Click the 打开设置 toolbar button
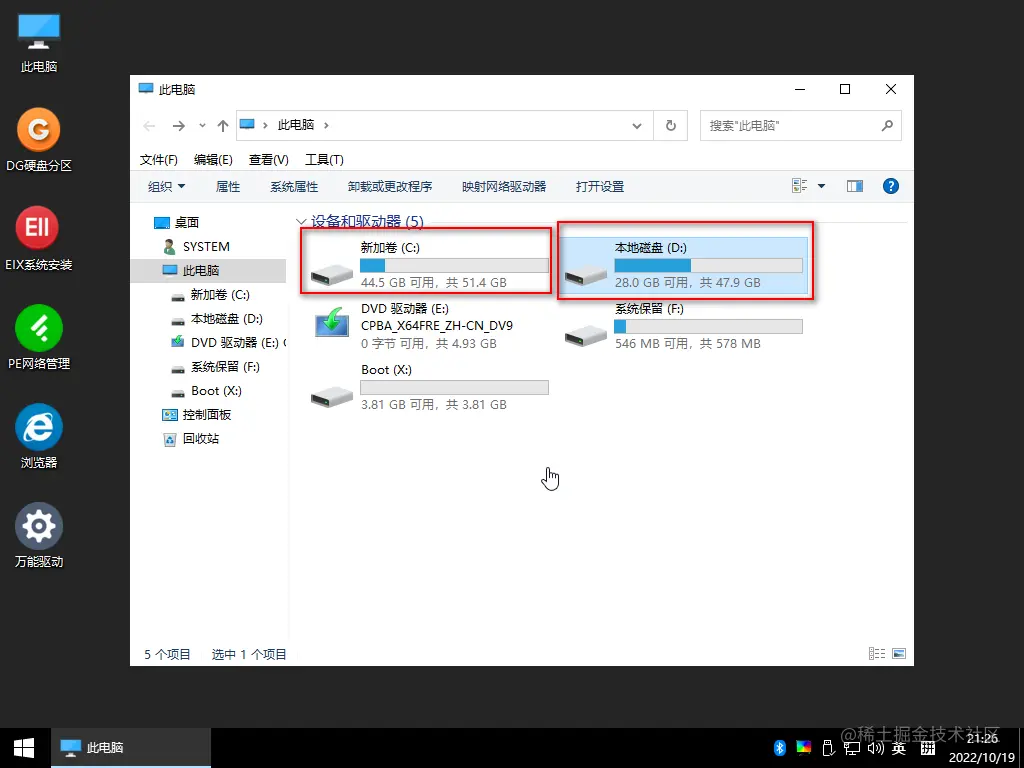 click(600, 187)
